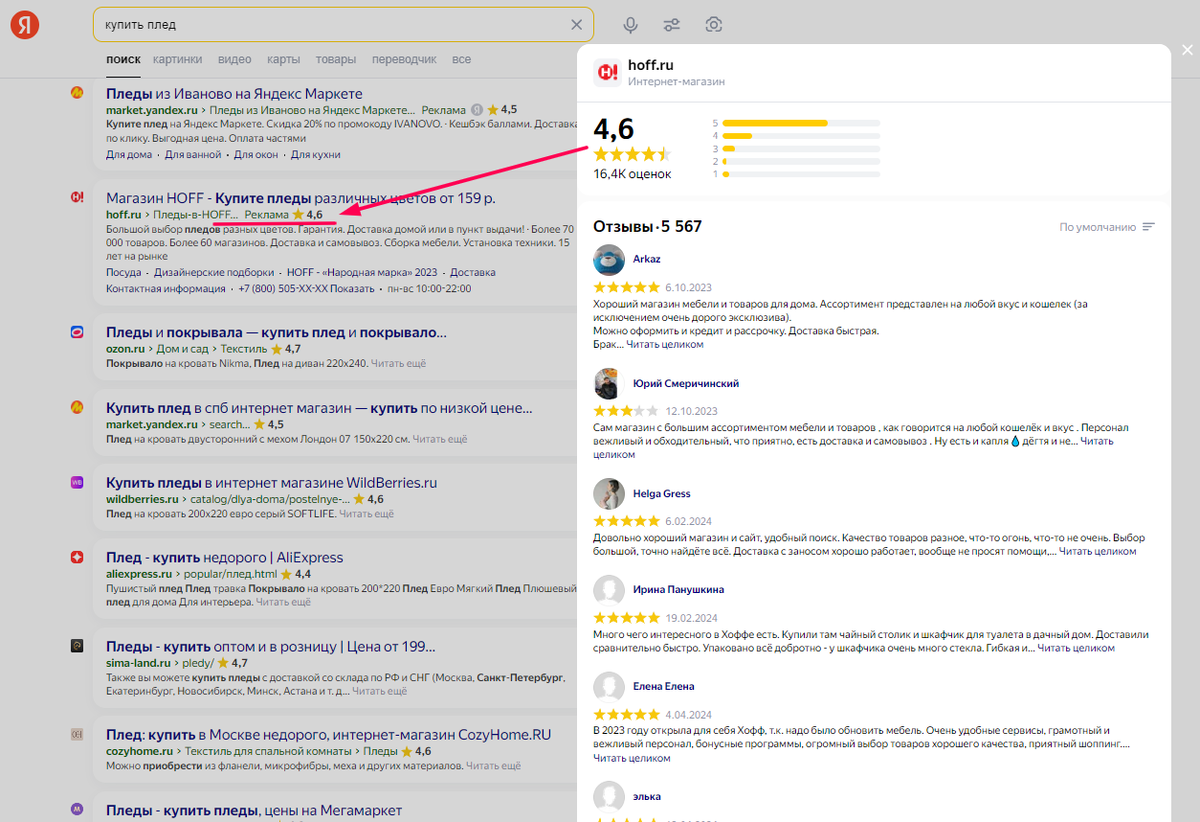Click the Для кухни sitelink
The height and width of the screenshot is (822, 1200).
(315, 155)
